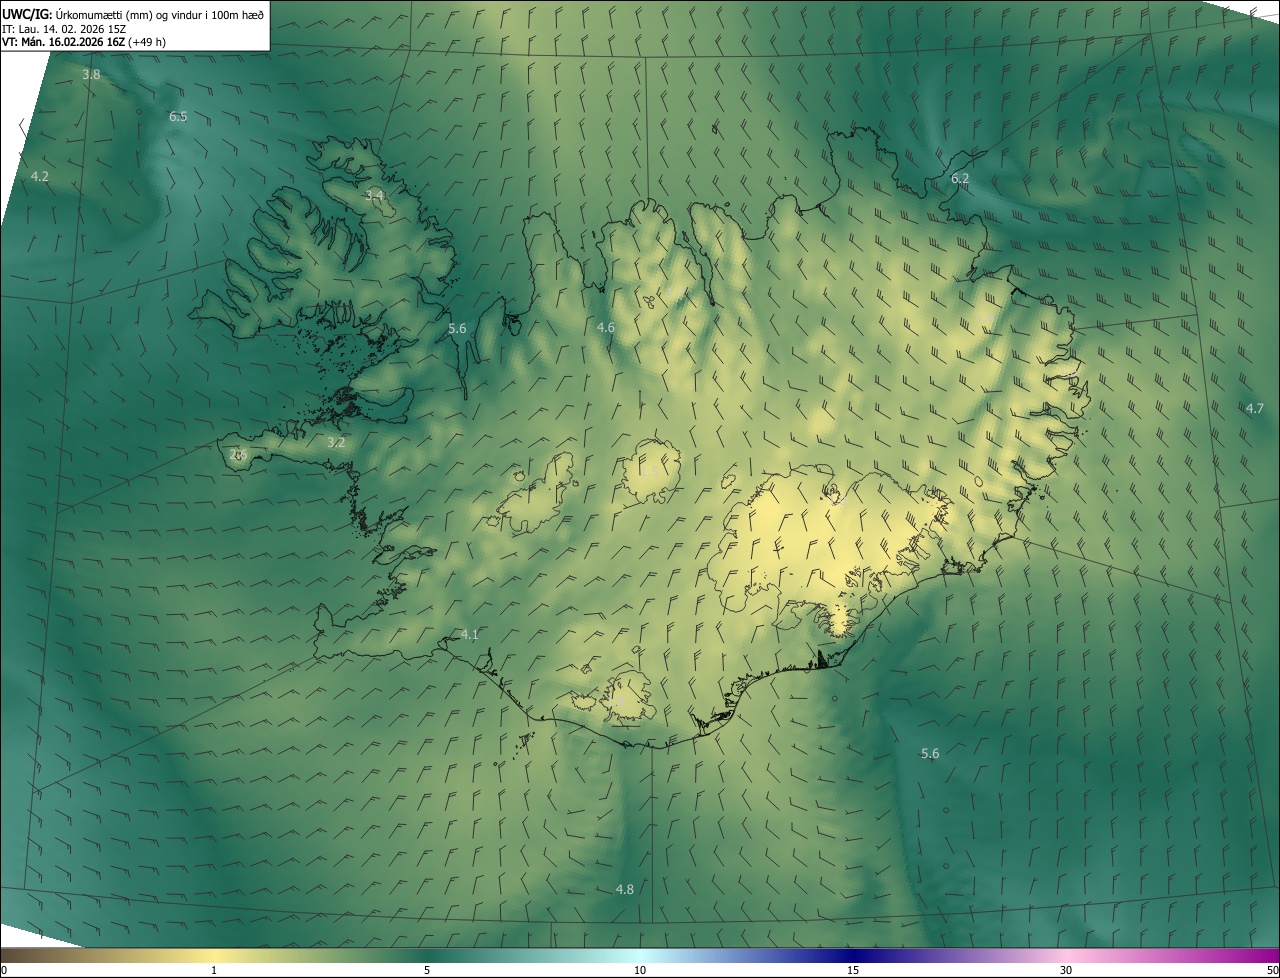Screen dimensions: 1280x978
Task: Click the "4.6" value label
Action: [x=606, y=328]
